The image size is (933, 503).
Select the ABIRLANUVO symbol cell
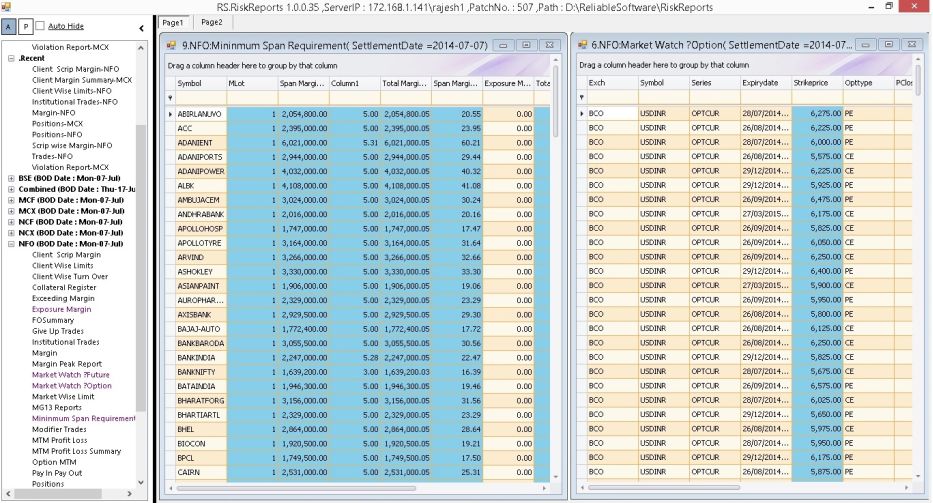coord(201,114)
